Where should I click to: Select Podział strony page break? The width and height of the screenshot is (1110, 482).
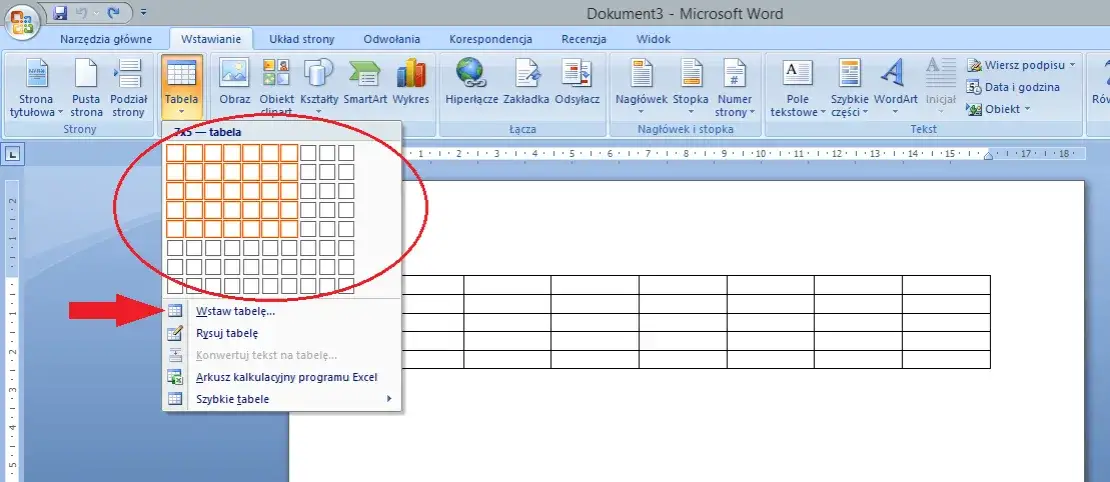(128, 87)
